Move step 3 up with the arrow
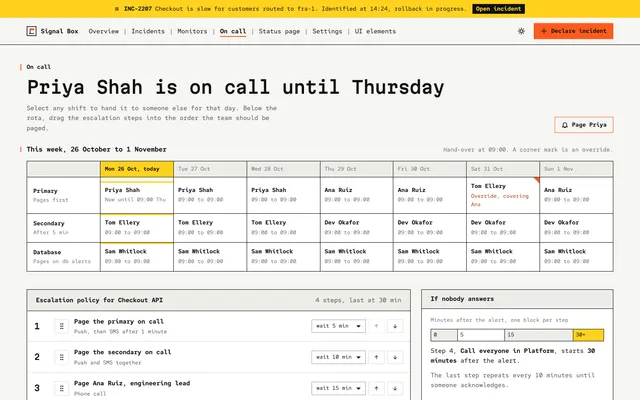The image size is (640, 400). (376, 388)
